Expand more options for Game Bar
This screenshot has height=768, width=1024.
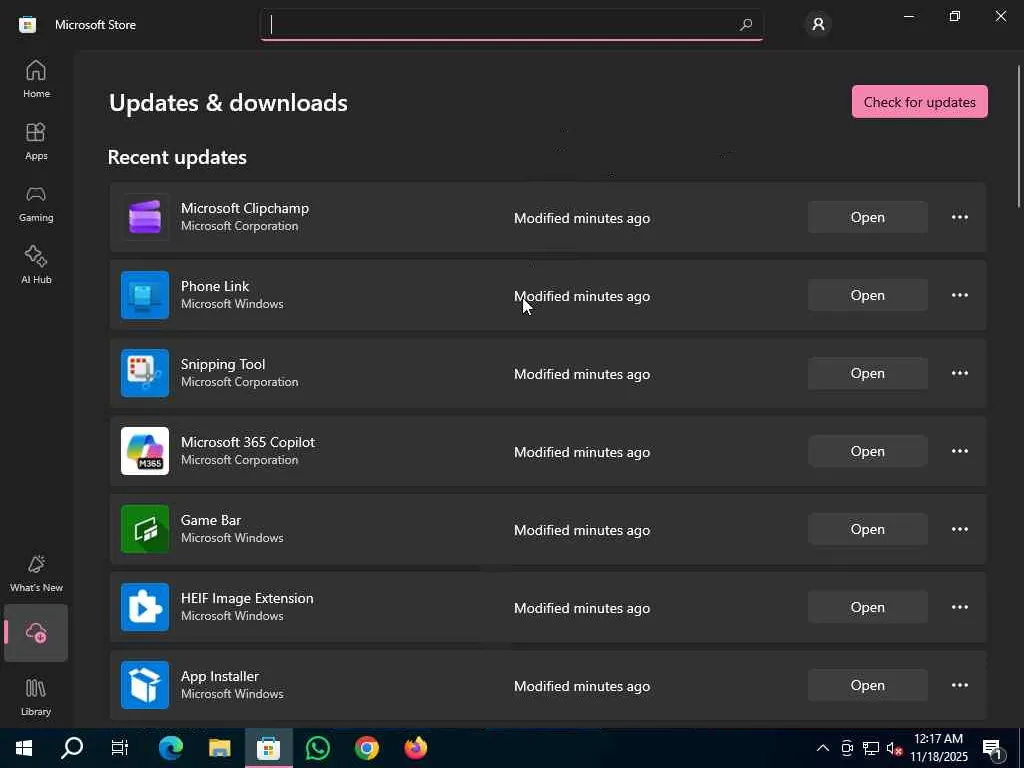point(959,529)
